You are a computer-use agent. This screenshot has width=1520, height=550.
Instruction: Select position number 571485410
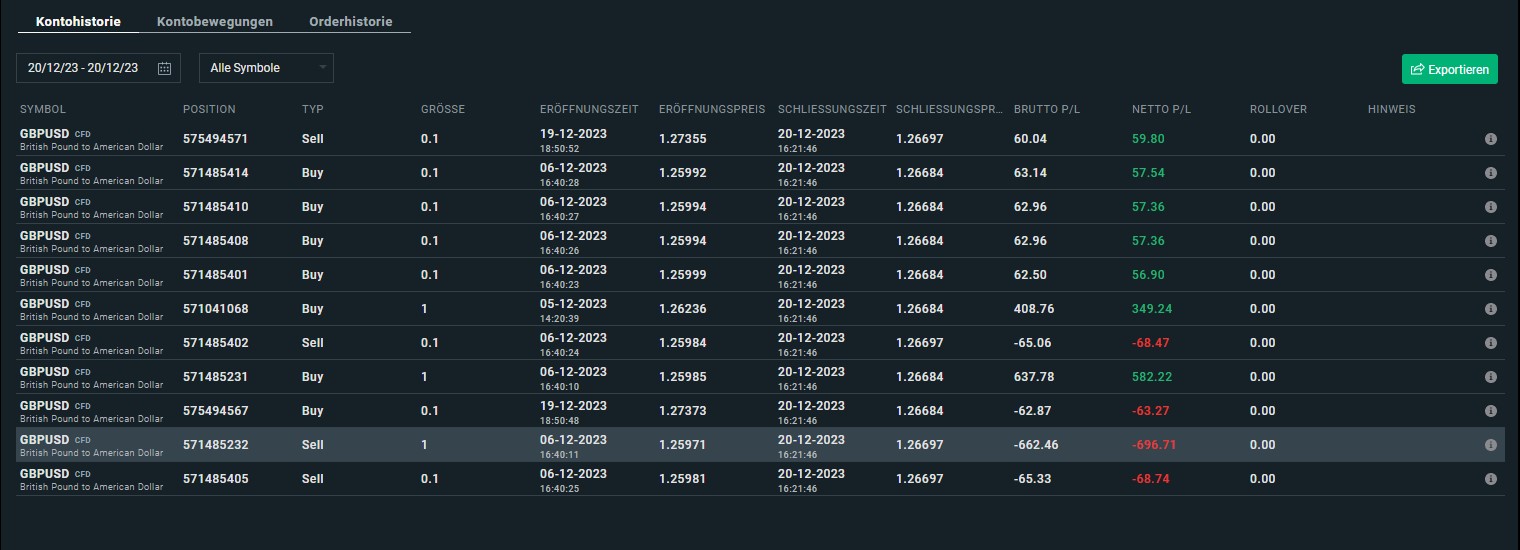click(x=215, y=207)
